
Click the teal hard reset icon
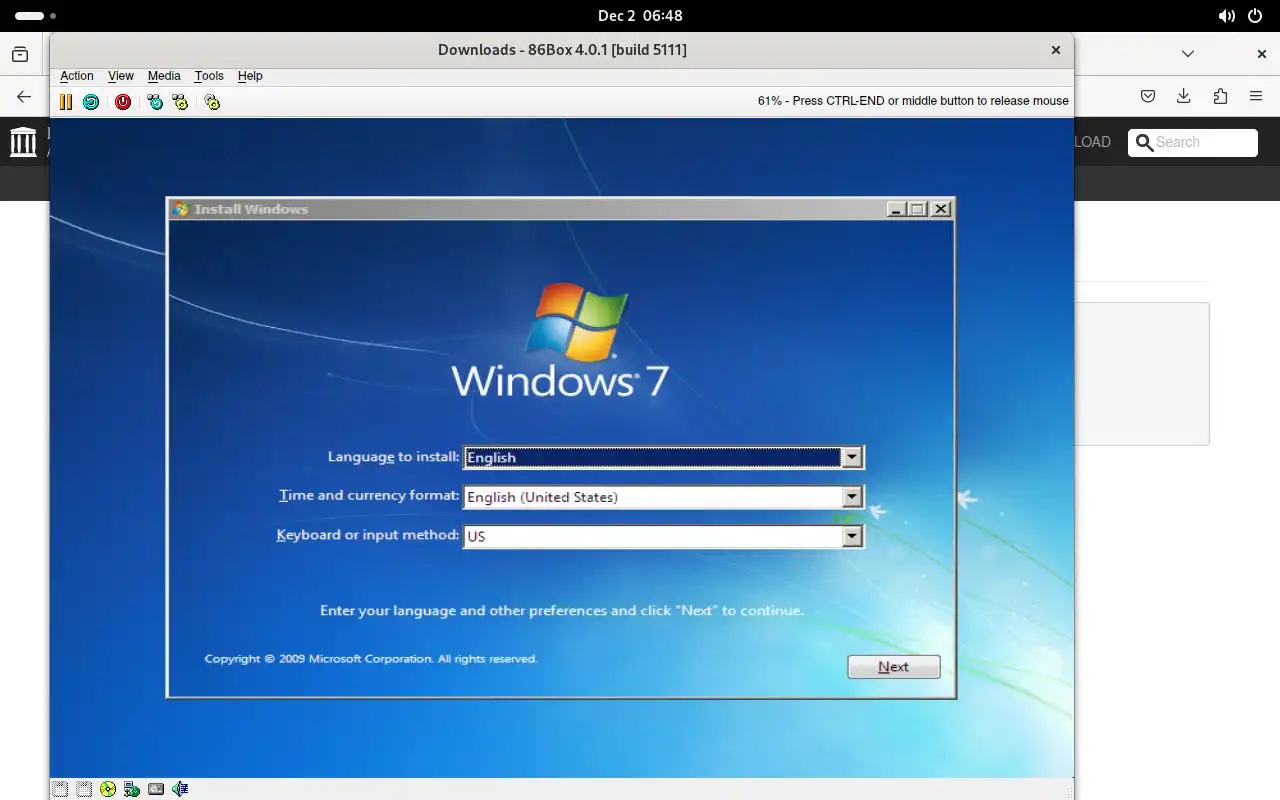coord(91,101)
